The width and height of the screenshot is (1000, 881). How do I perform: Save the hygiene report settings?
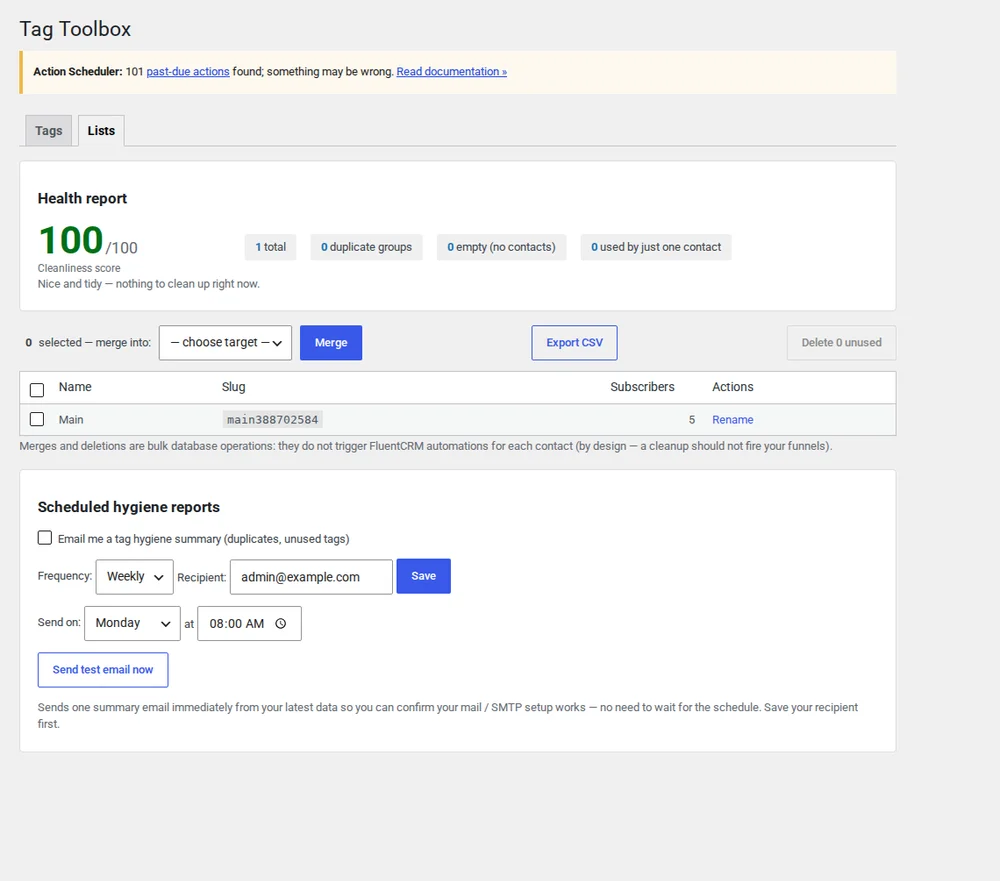(x=423, y=576)
